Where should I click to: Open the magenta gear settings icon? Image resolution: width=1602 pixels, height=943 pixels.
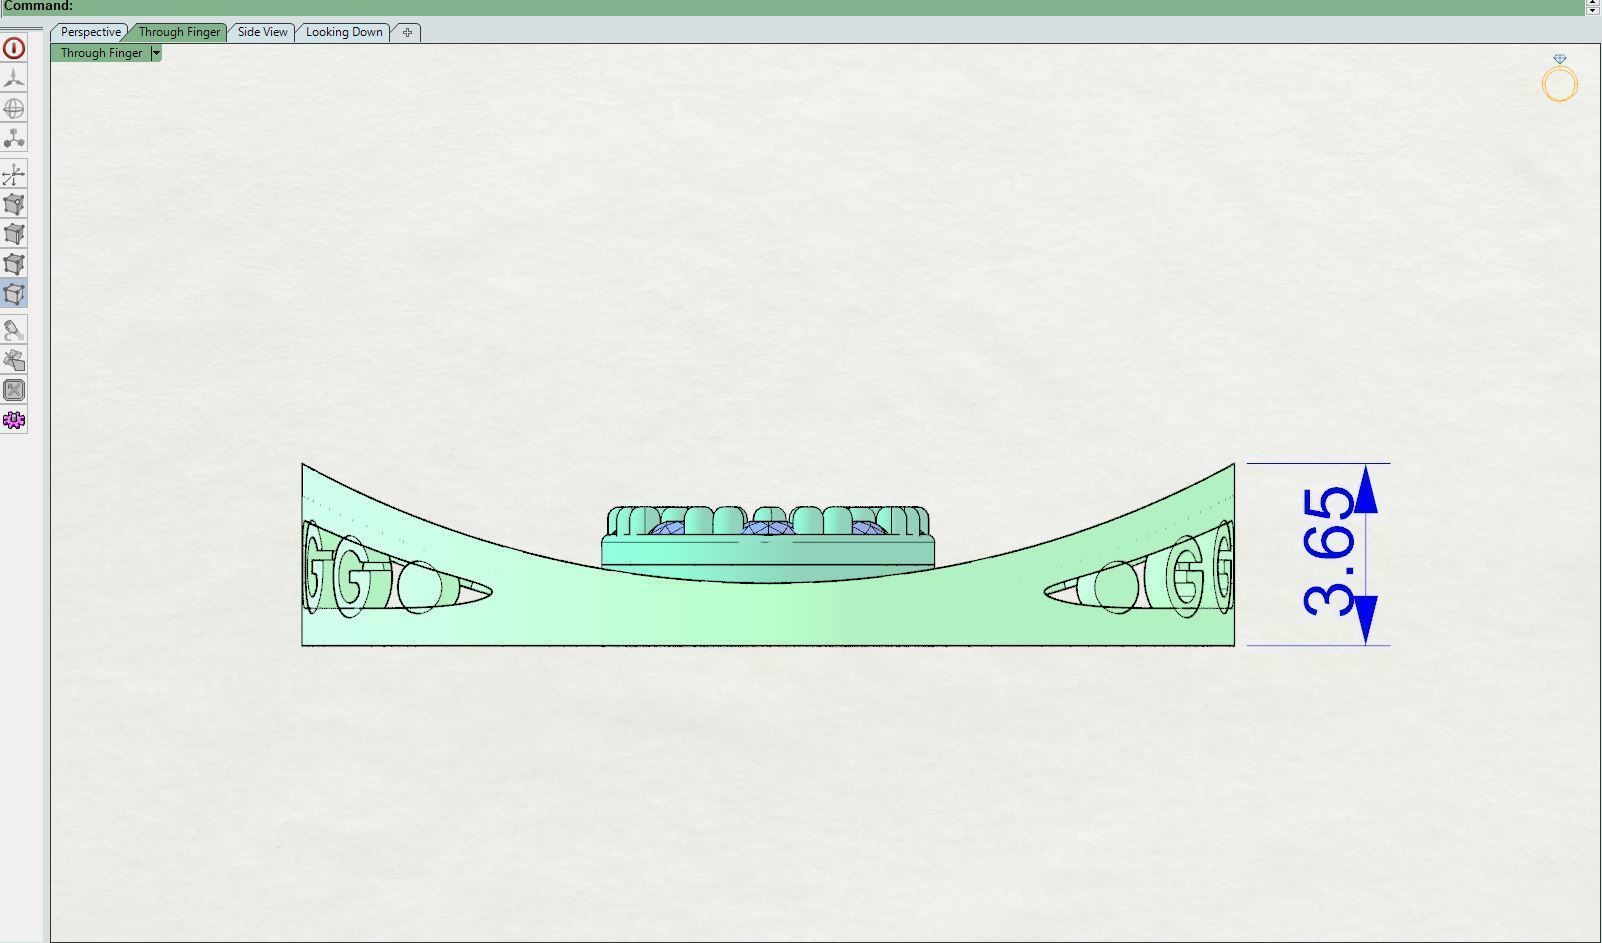click(x=14, y=420)
